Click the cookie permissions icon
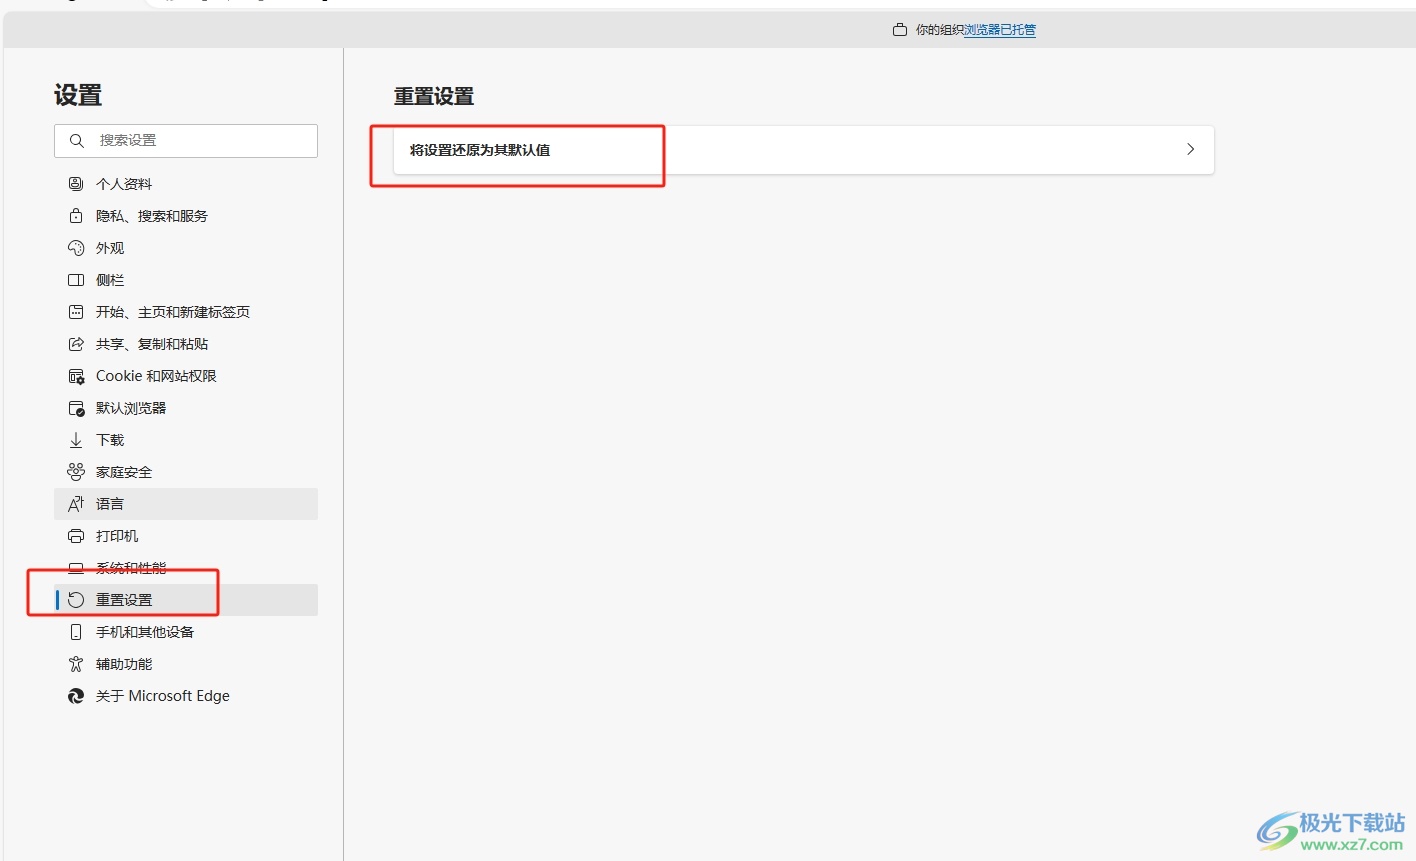 click(x=76, y=376)
